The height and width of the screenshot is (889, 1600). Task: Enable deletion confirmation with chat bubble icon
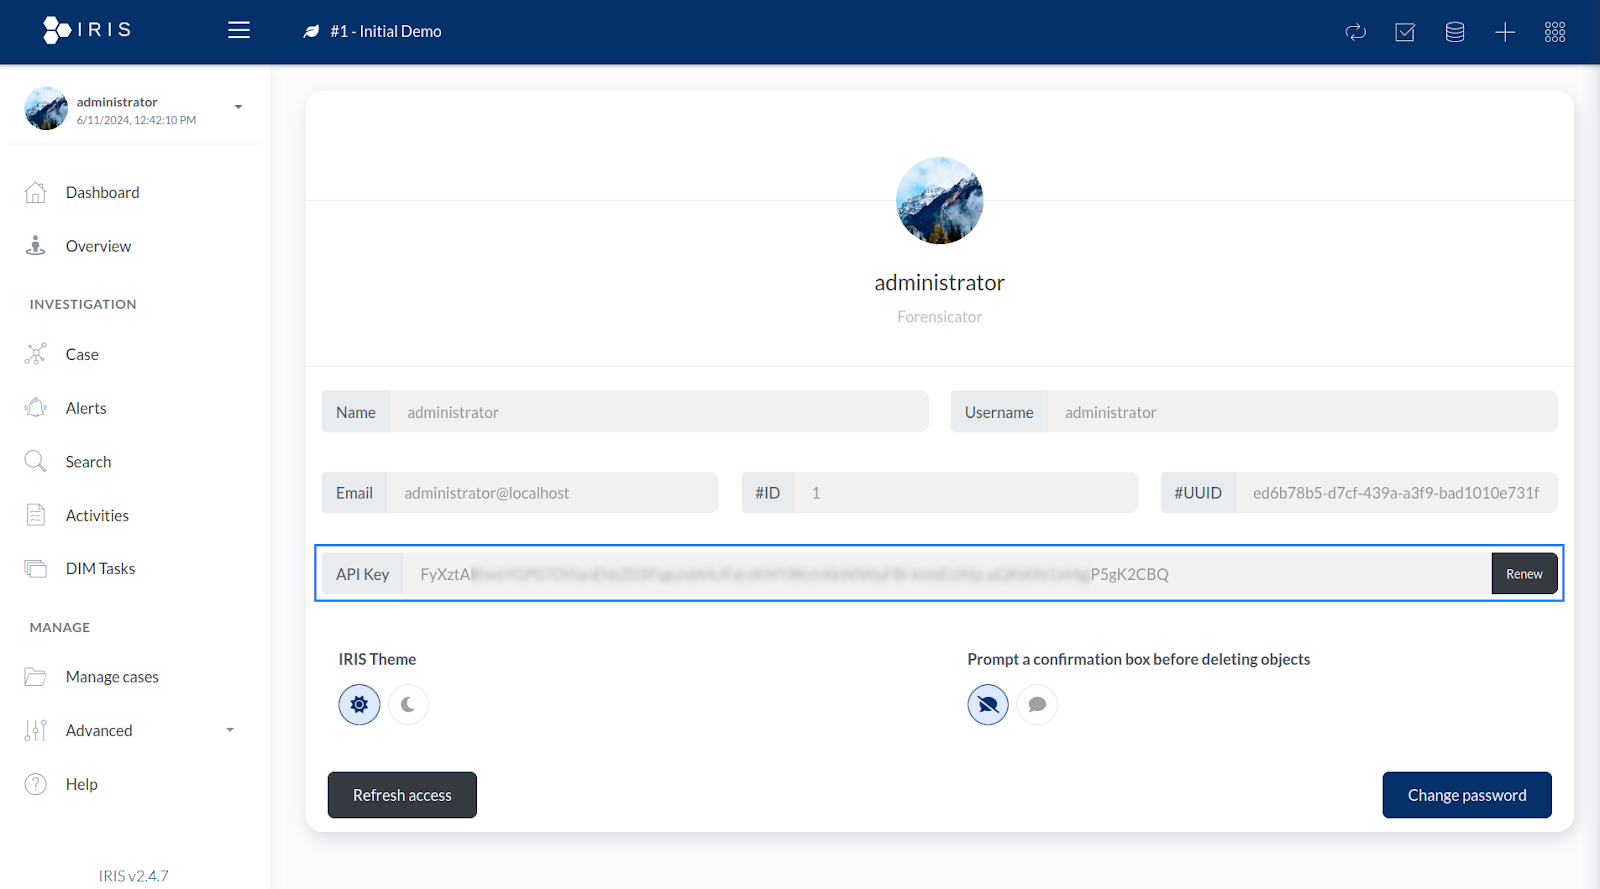1037,705
